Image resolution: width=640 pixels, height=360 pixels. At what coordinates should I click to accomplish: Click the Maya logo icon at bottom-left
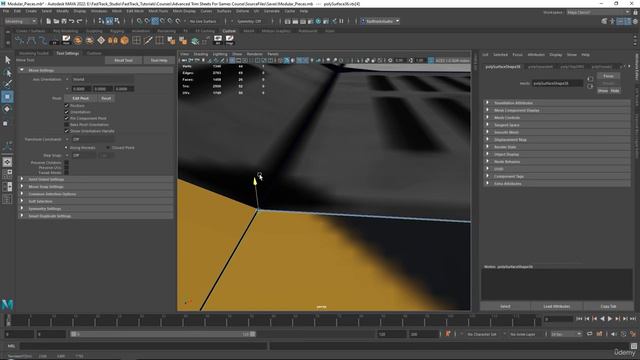(7, 304)
